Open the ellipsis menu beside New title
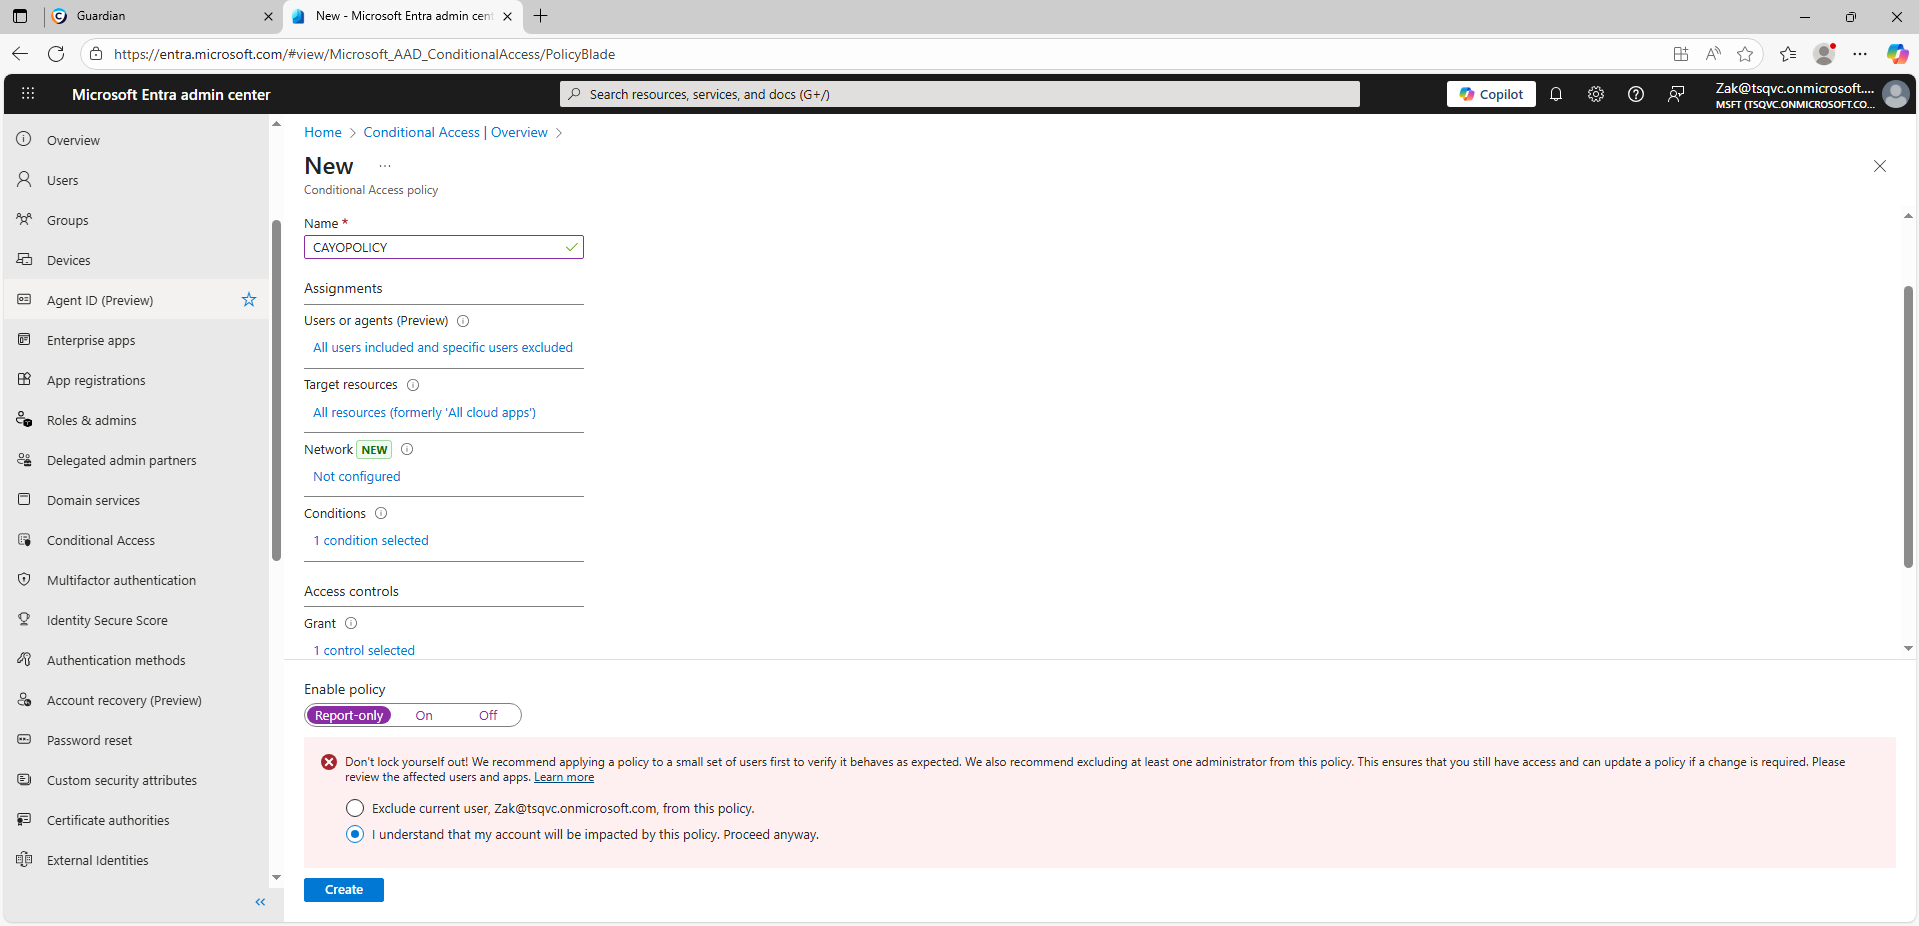1919x926 pixels. point(385,166)
